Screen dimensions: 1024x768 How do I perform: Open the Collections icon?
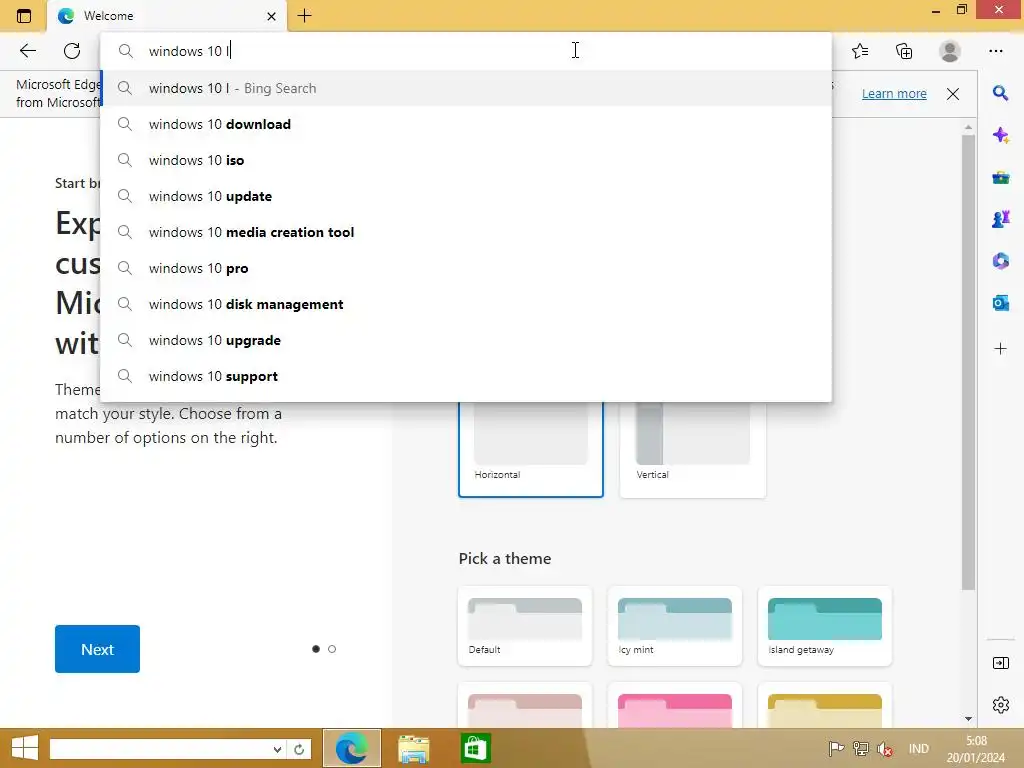tap(904, 51)
